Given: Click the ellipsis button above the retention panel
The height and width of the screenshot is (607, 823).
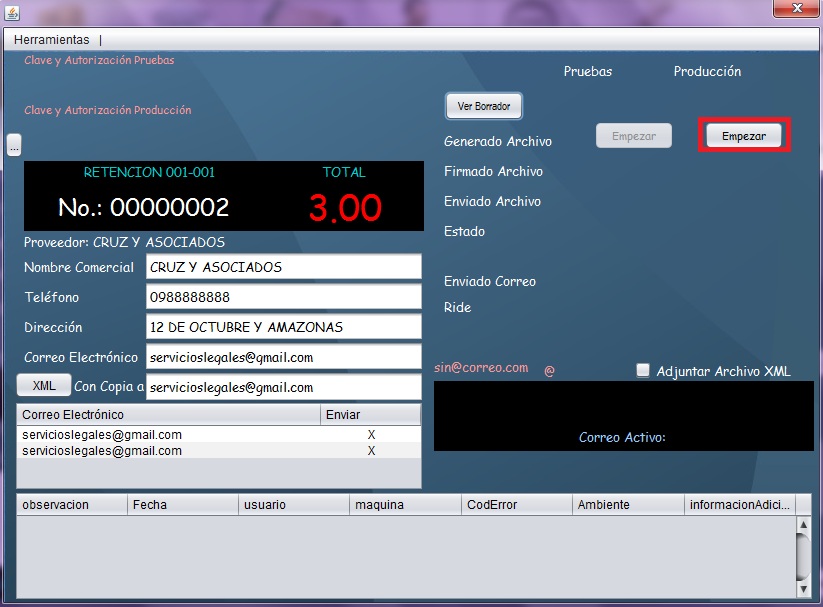Looking at the screenshot, I should tap(14, 146).
